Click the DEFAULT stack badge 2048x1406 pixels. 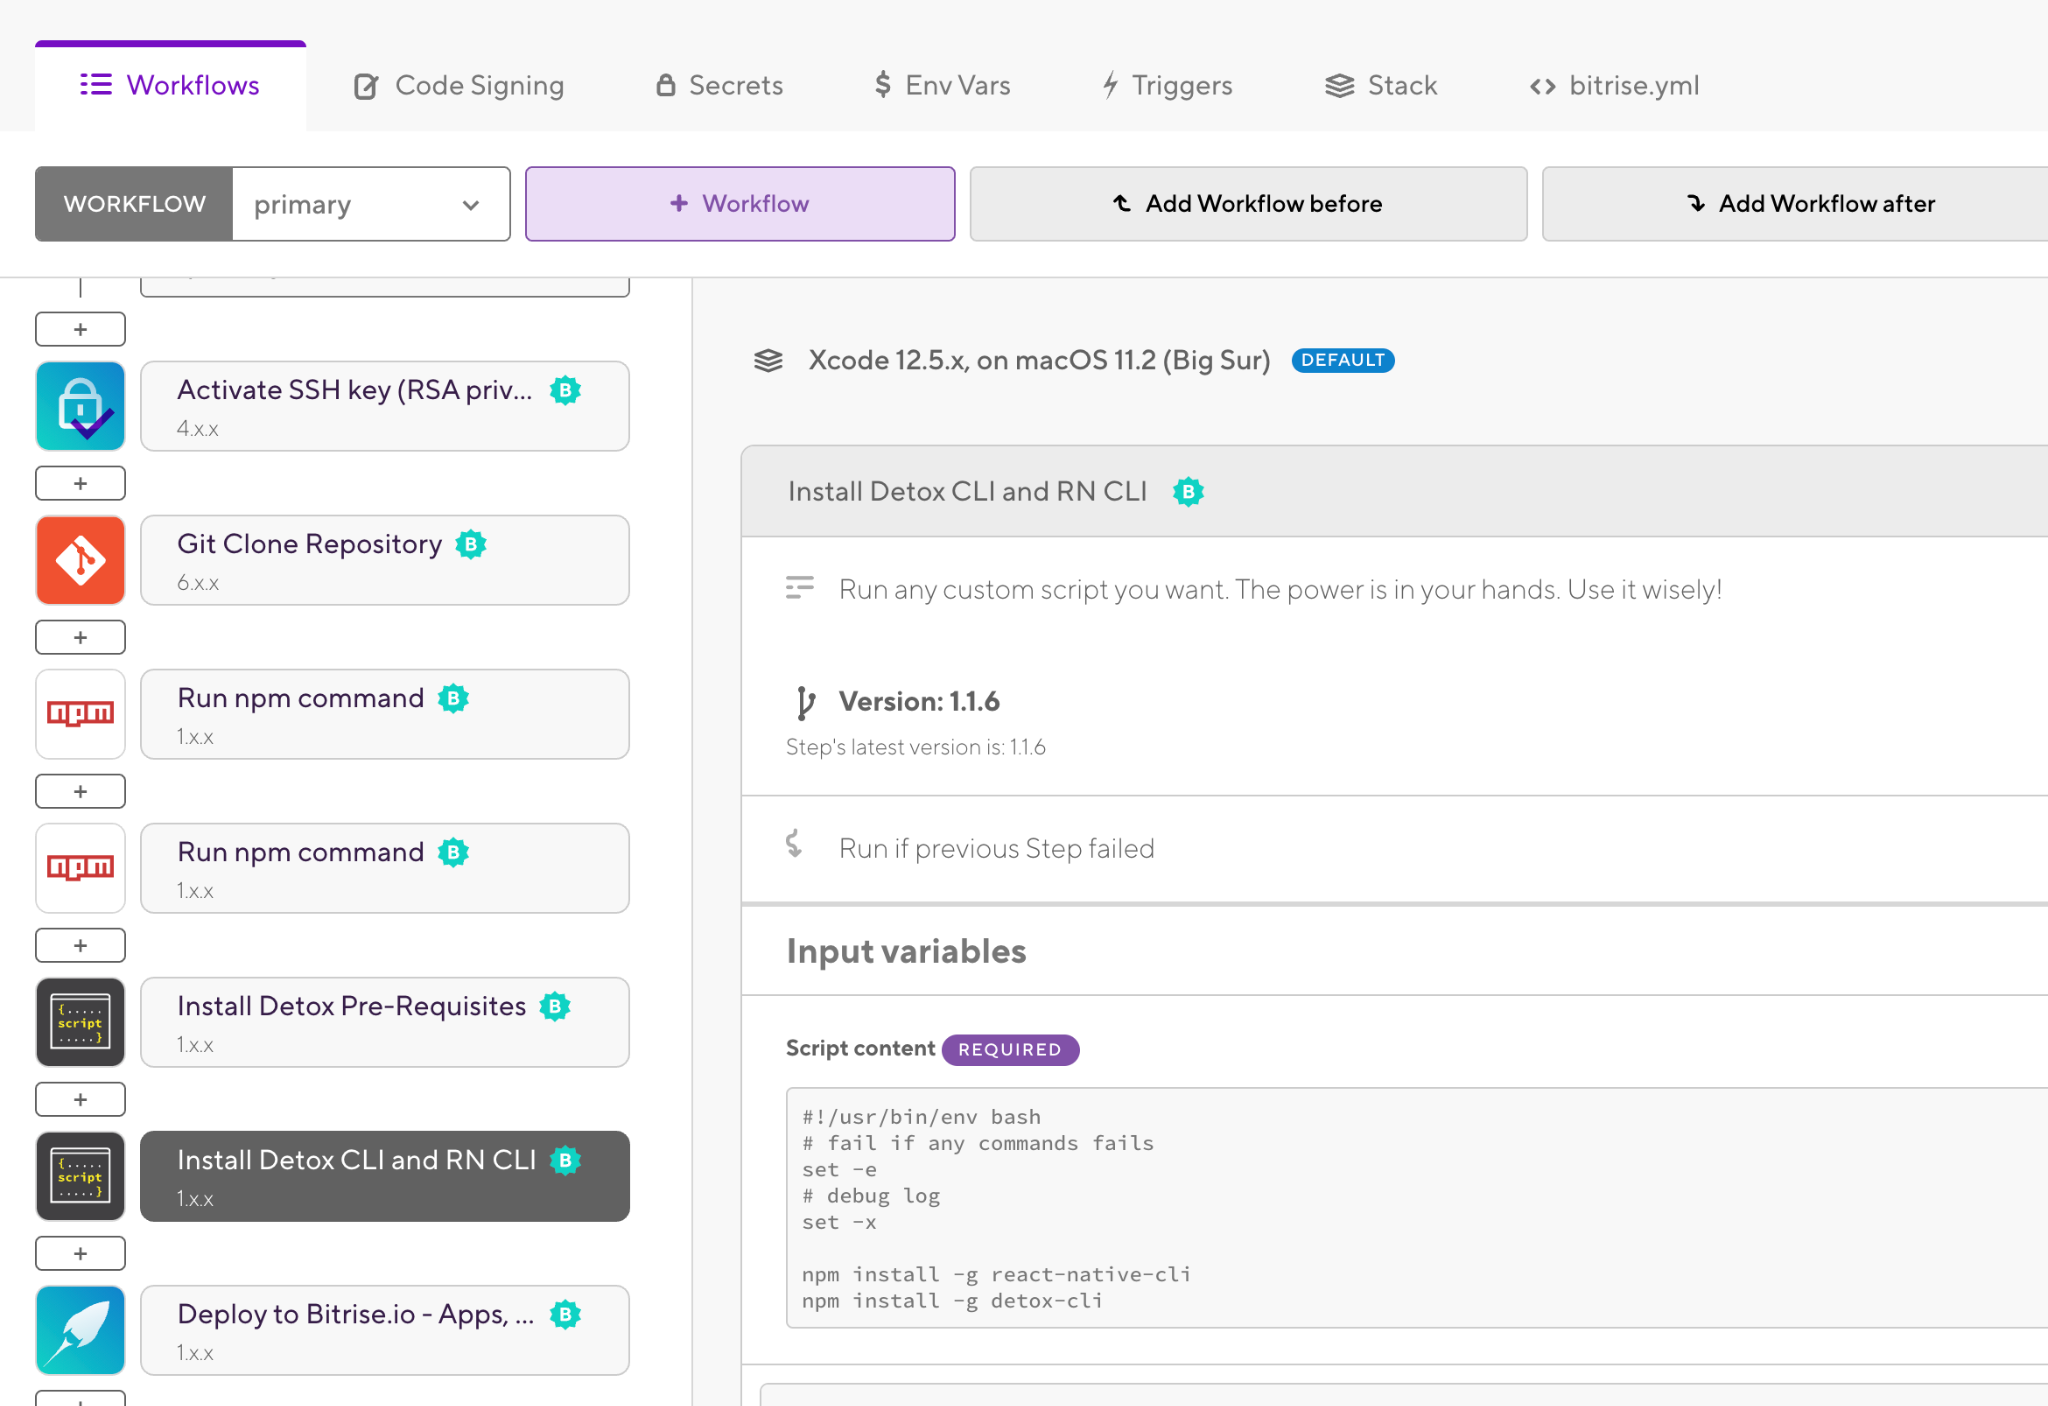(x=1343, y=360)
